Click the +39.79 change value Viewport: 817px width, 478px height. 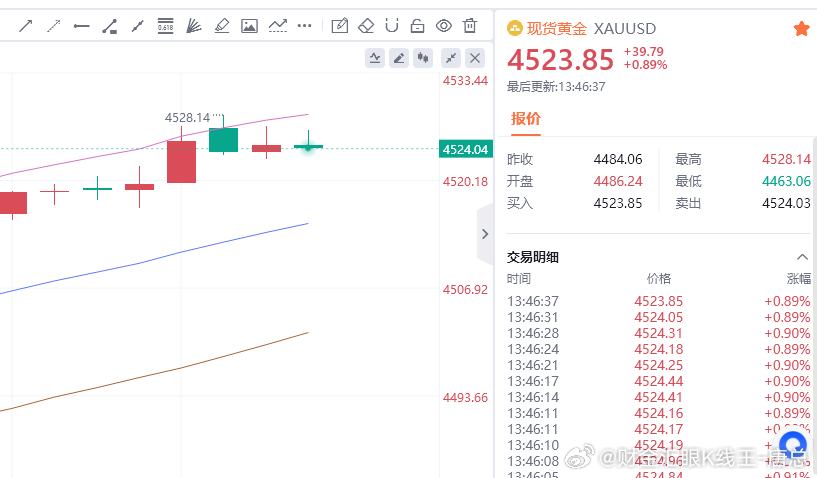(643, 52)
